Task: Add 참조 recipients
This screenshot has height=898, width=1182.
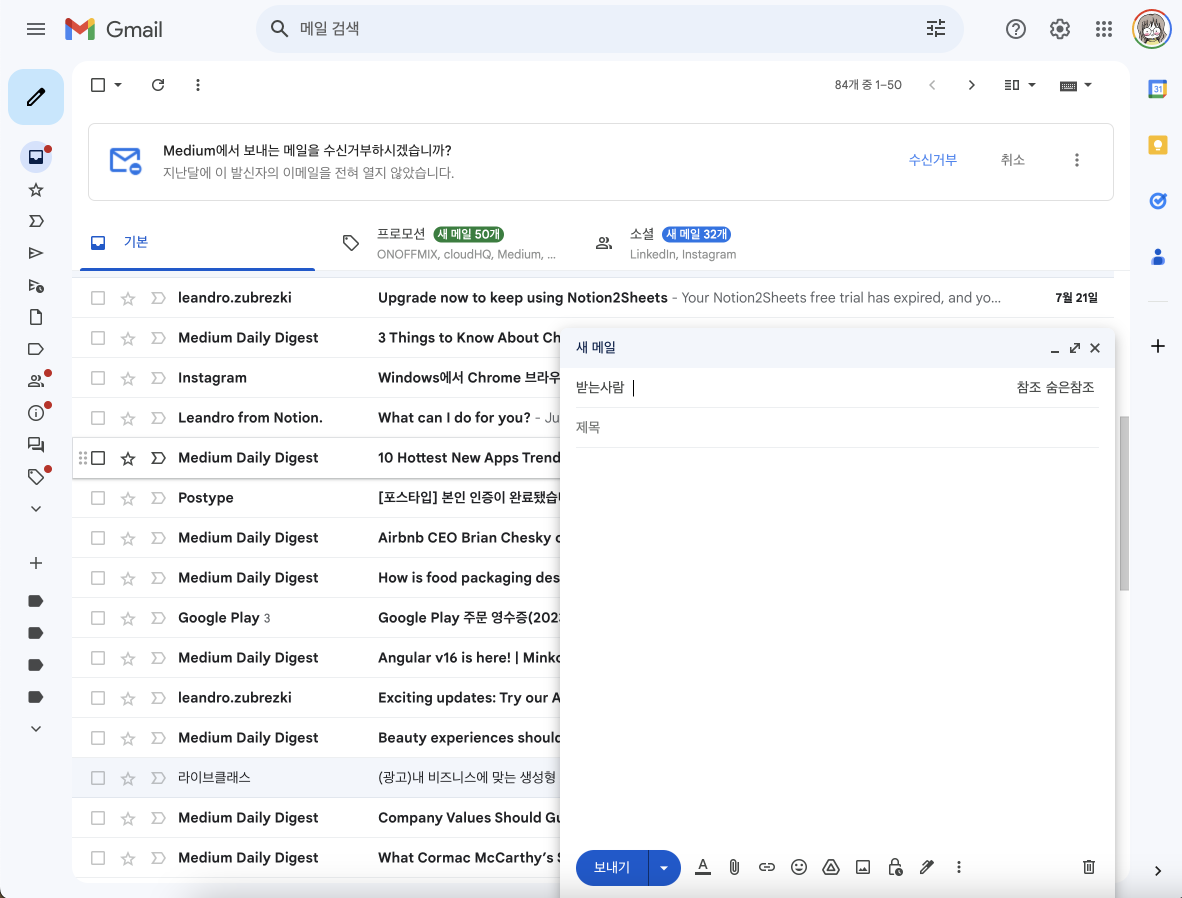Action: click(x=1028, y=388)
